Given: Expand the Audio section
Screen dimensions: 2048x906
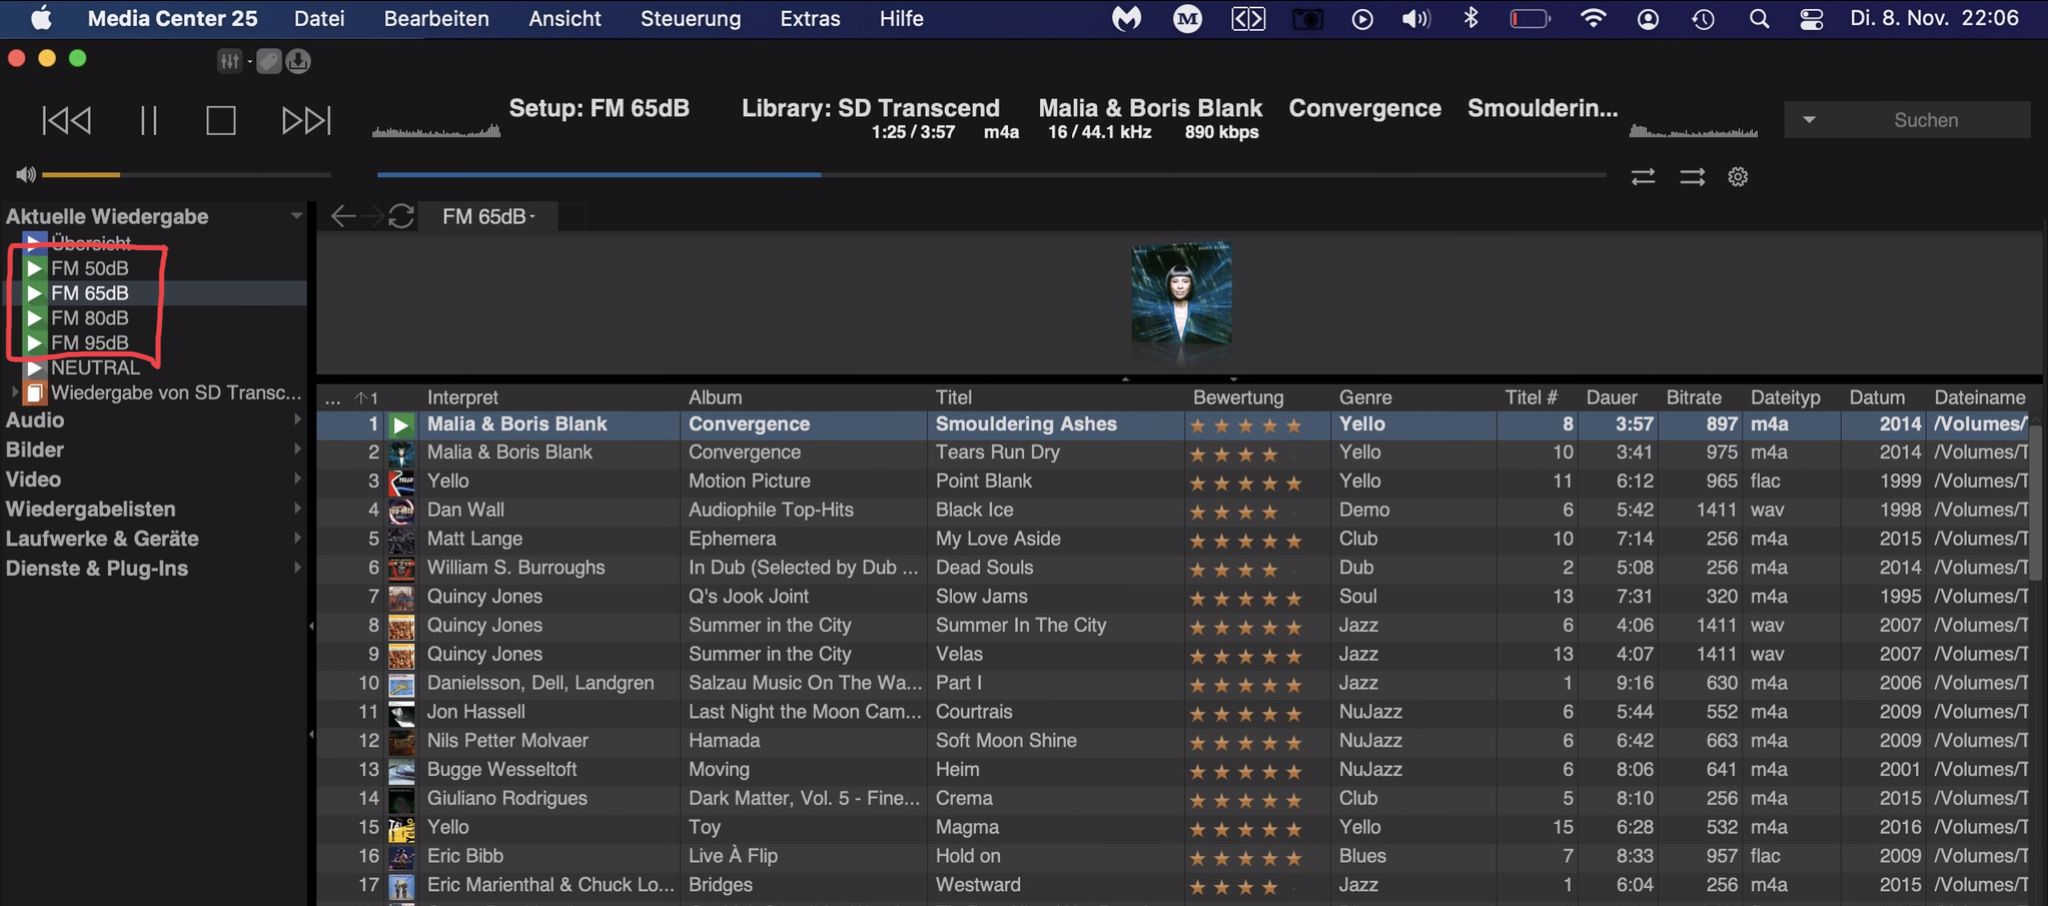Looking at the screenshot, I should click(x=297, y=421).
